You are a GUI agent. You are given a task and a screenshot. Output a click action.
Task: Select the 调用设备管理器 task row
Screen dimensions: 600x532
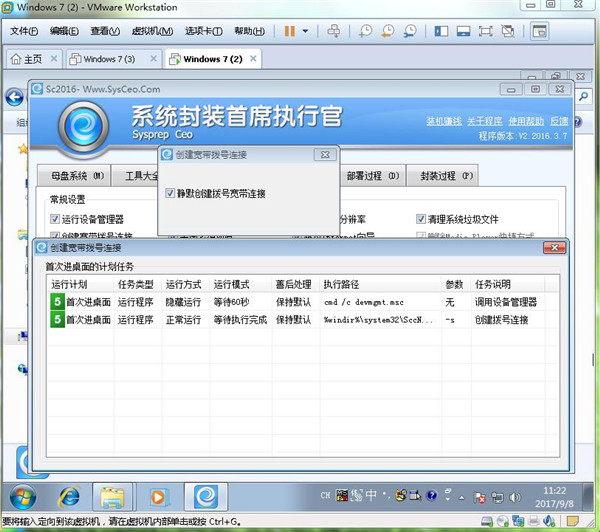302,302
